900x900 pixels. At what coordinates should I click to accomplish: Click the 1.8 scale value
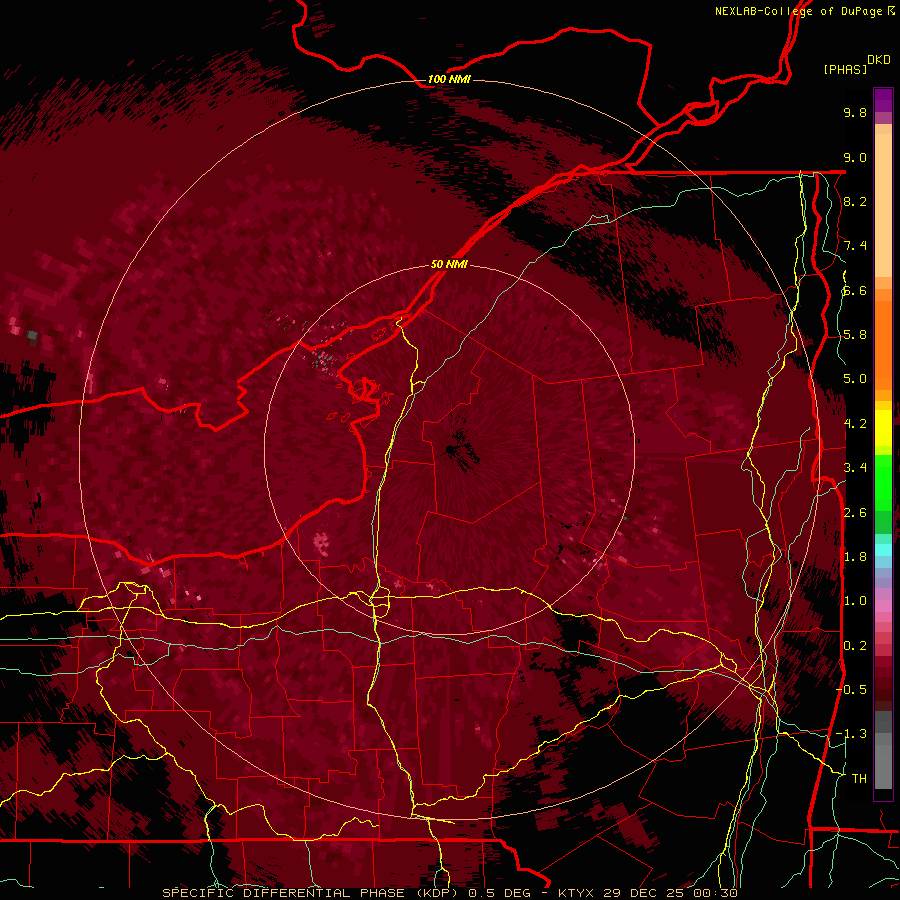click(855, 557)
